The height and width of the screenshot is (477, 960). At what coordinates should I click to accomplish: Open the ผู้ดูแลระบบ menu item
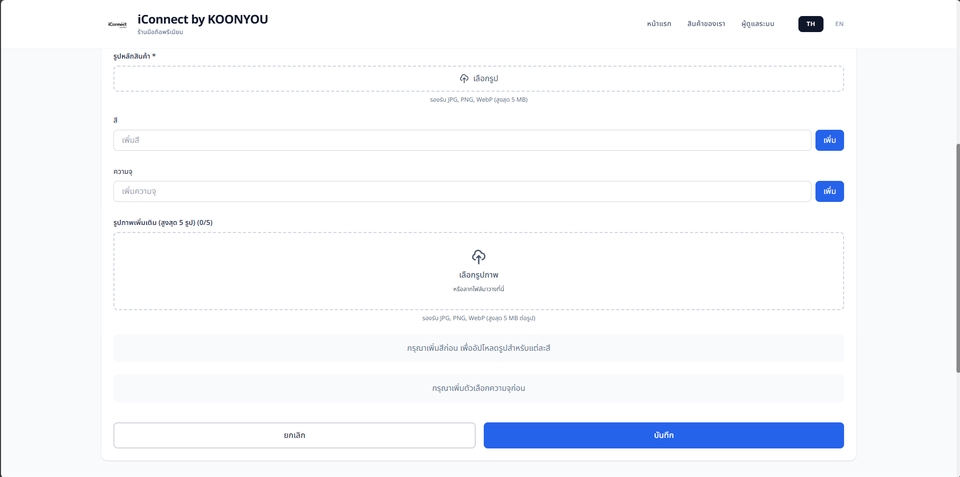click(757, 24)
